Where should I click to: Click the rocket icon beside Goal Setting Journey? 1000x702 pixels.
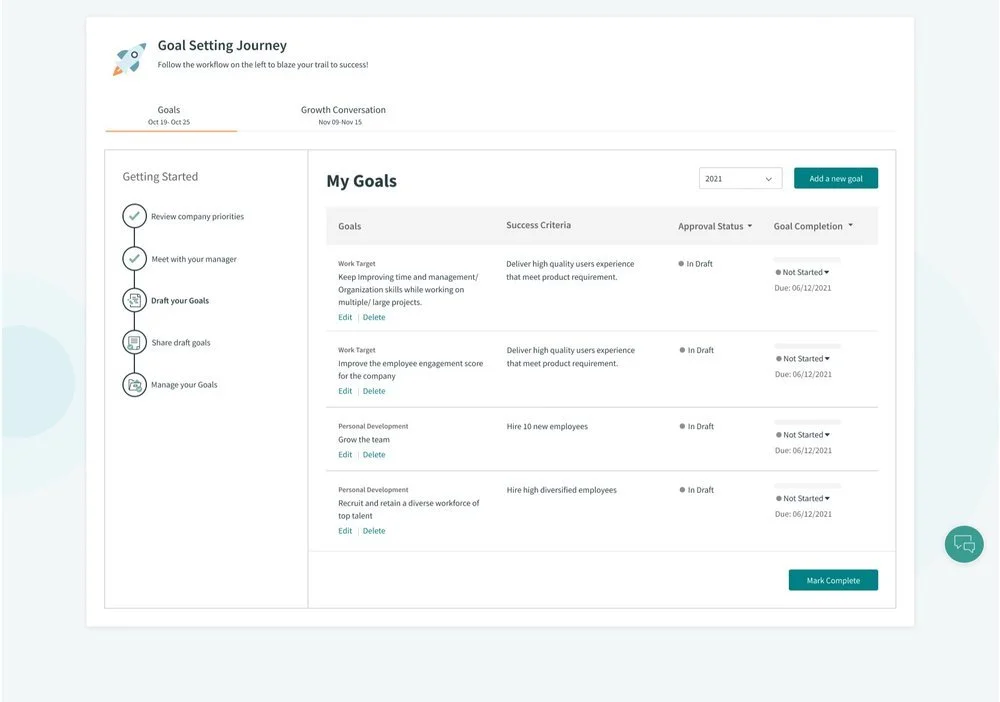[129, 59]
